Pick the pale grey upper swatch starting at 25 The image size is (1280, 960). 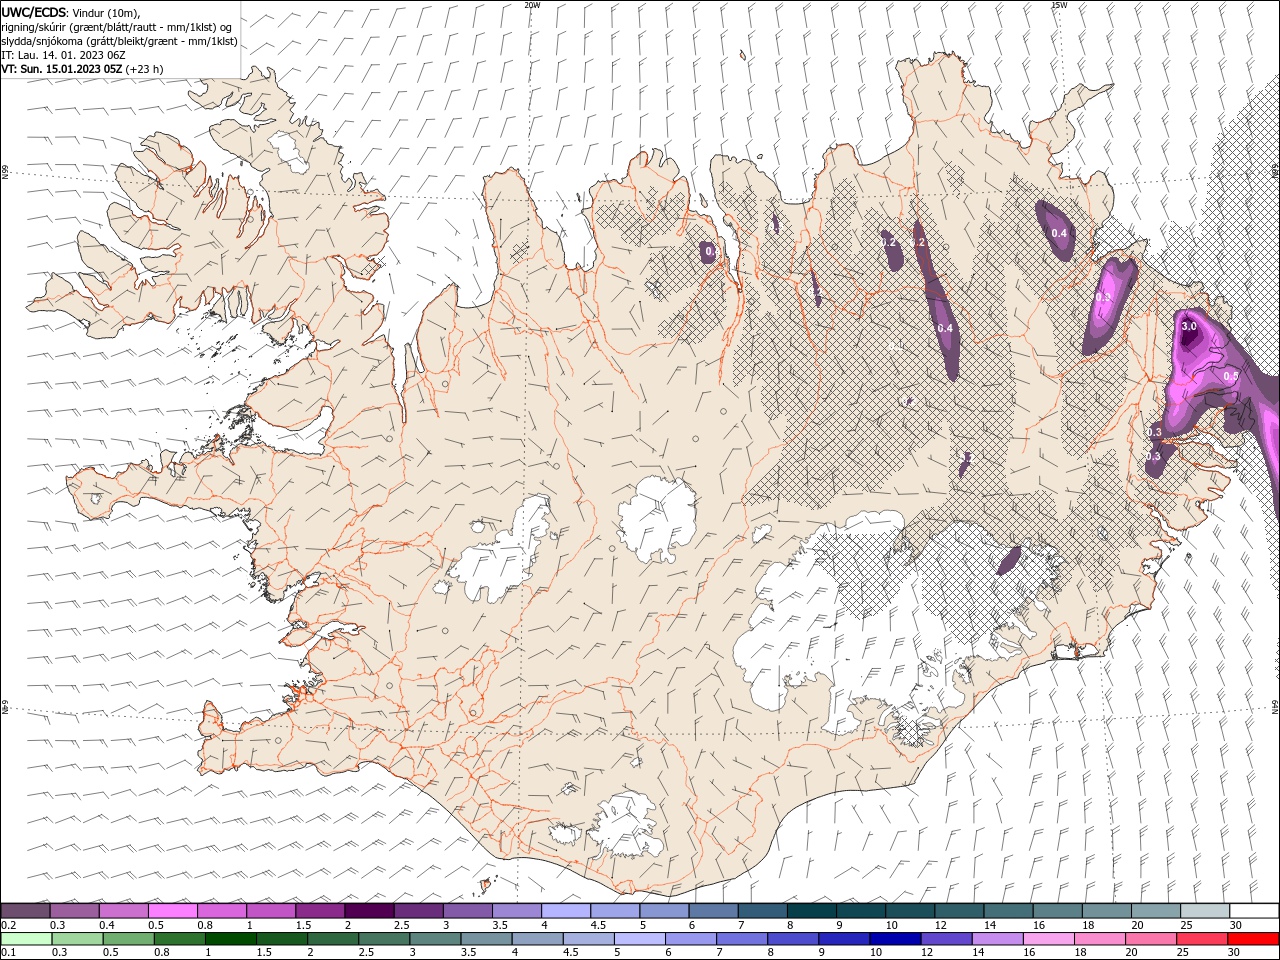[1205, 911]
